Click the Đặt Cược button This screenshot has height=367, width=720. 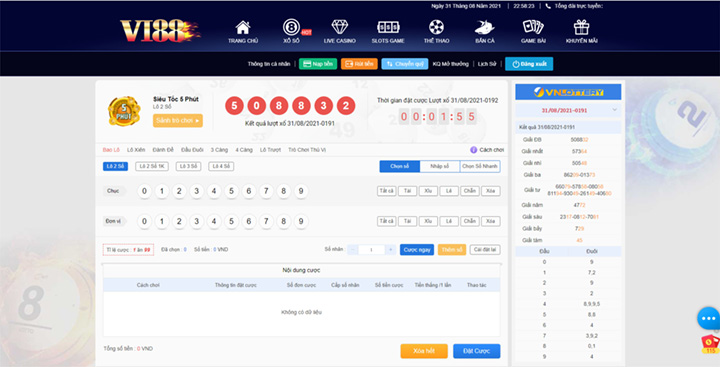477,351
